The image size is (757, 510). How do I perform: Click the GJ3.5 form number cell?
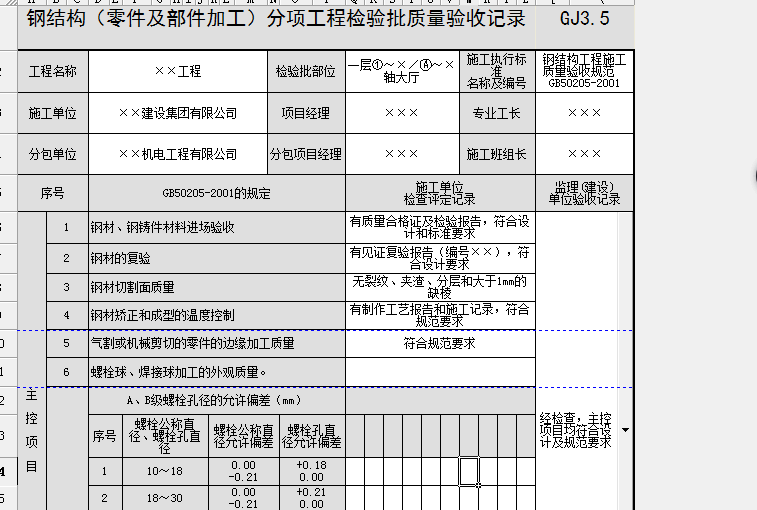(585, 19)
